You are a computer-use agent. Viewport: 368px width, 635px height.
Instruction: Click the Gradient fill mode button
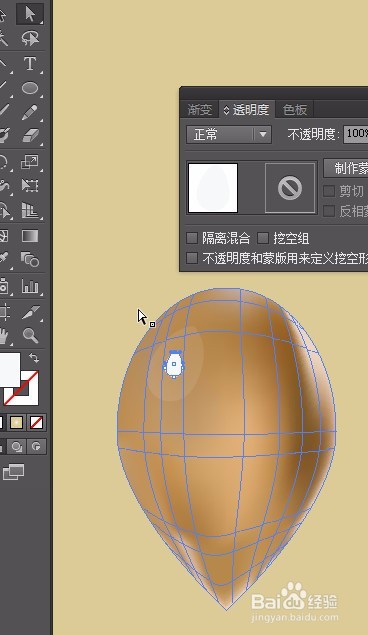16,422
